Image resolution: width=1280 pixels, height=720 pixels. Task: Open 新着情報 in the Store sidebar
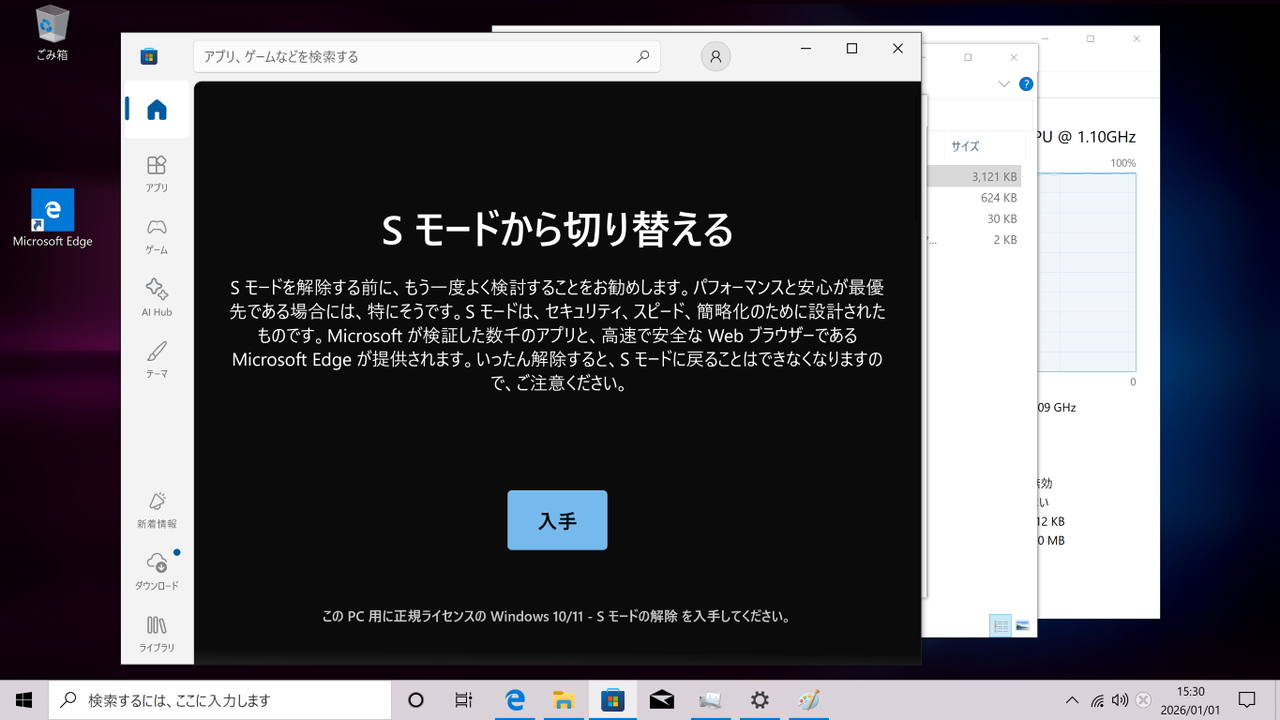[156, 510]
